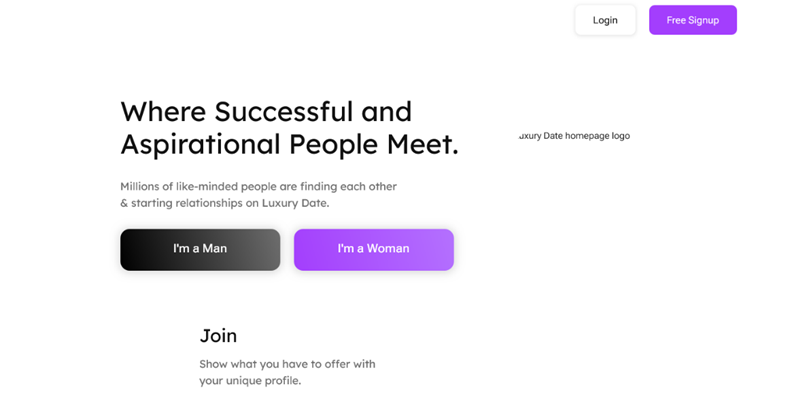Click "to offer with" under Join
This screenshot has width=809, height=402.
pos(344,364)
